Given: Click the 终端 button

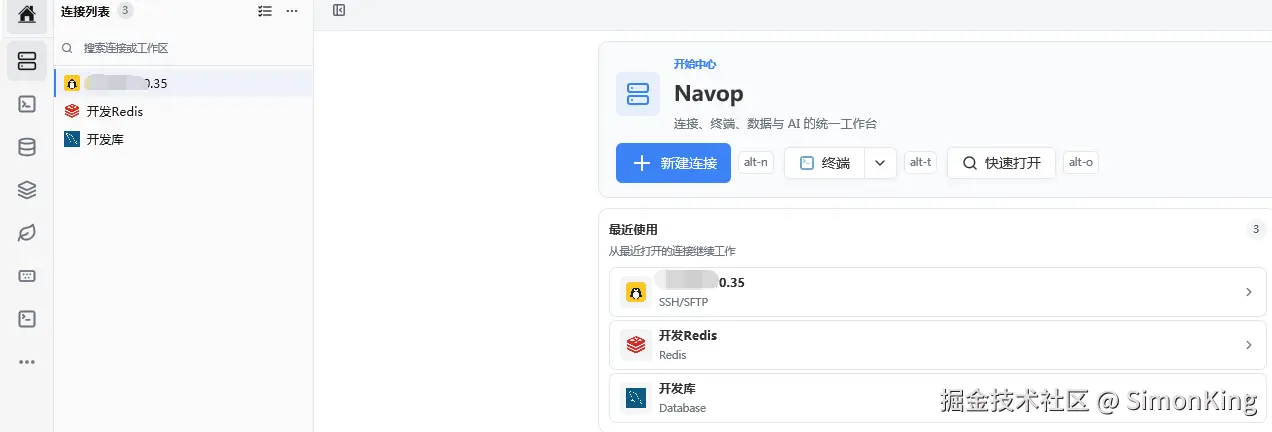Looking at the screenshot, I should (825, 163).
